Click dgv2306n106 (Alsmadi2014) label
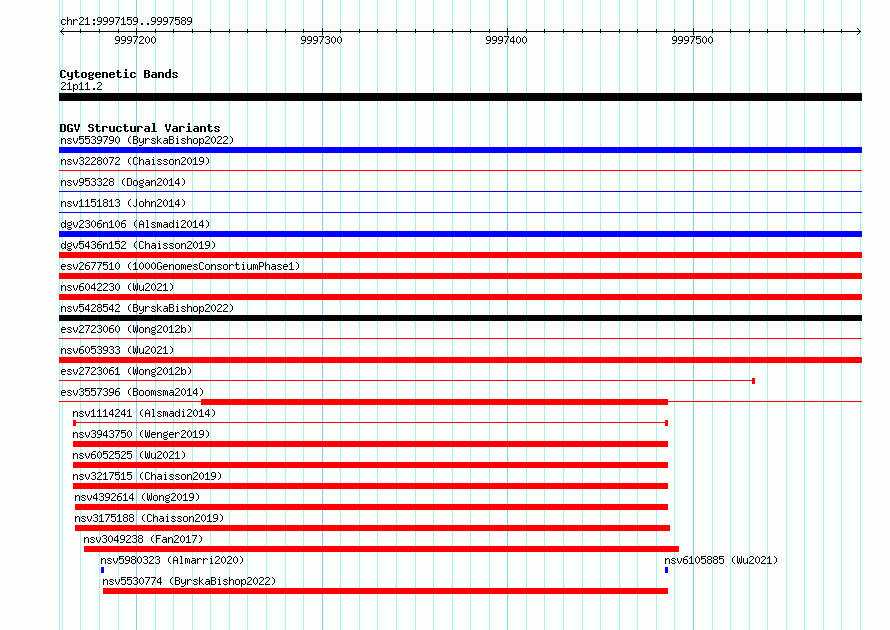The height and width of the screenshot is (630, 890). (135, 224)
